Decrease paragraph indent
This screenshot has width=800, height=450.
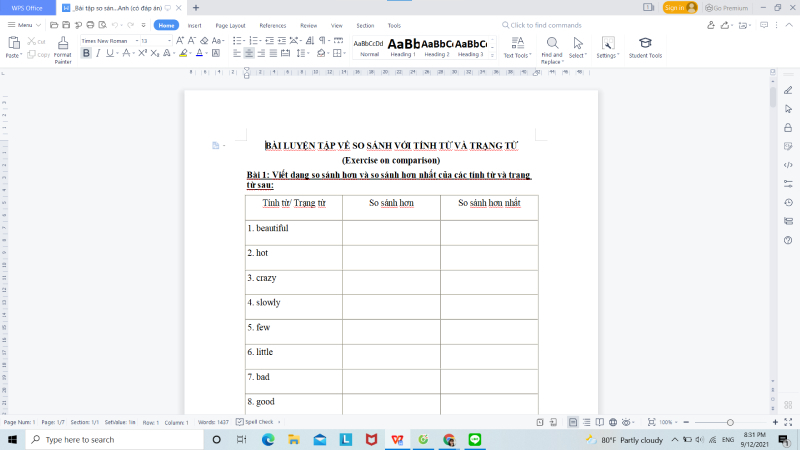click(x=269, y=40)
